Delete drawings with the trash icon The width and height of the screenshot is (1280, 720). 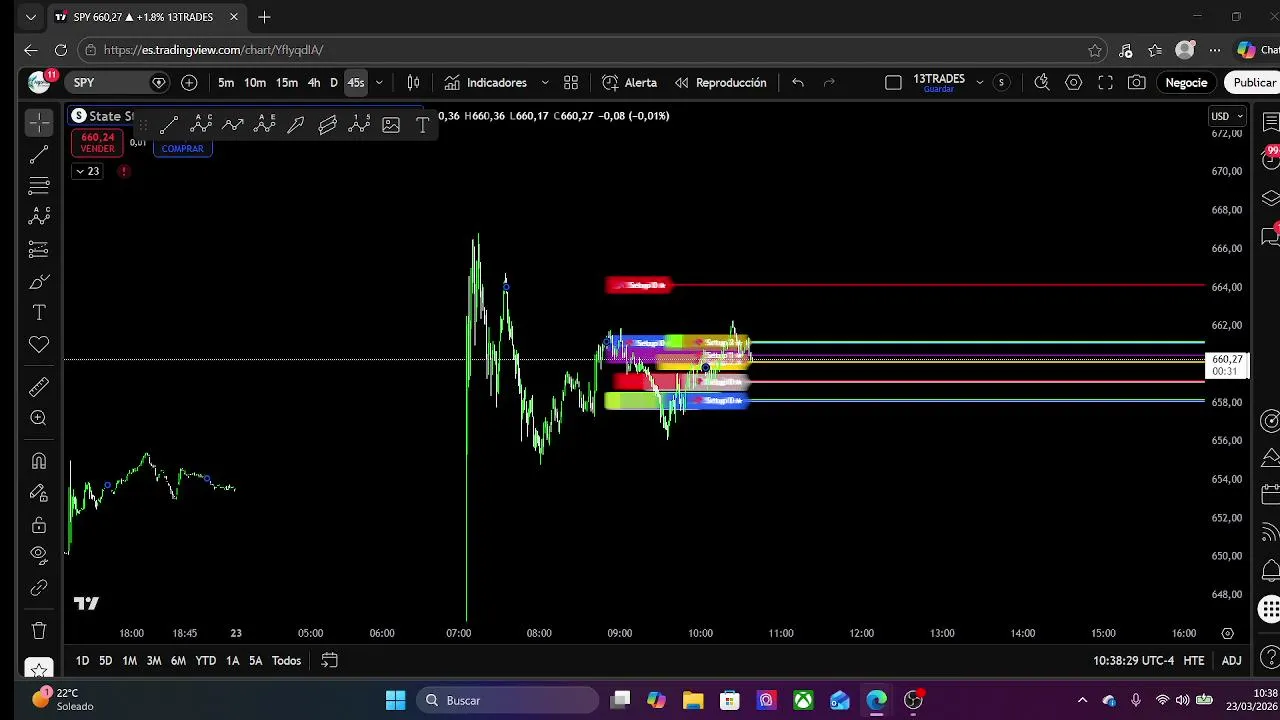tap(39, 630)
